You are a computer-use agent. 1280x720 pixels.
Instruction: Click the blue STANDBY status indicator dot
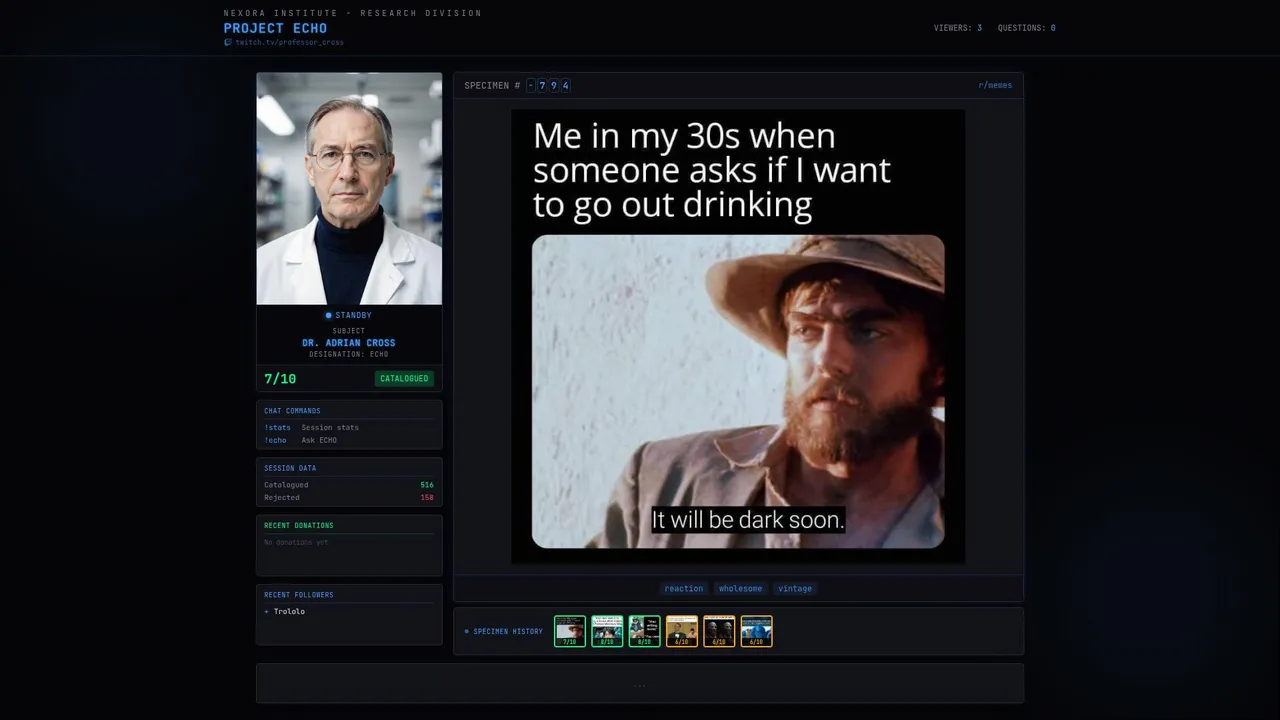point(329,315)
